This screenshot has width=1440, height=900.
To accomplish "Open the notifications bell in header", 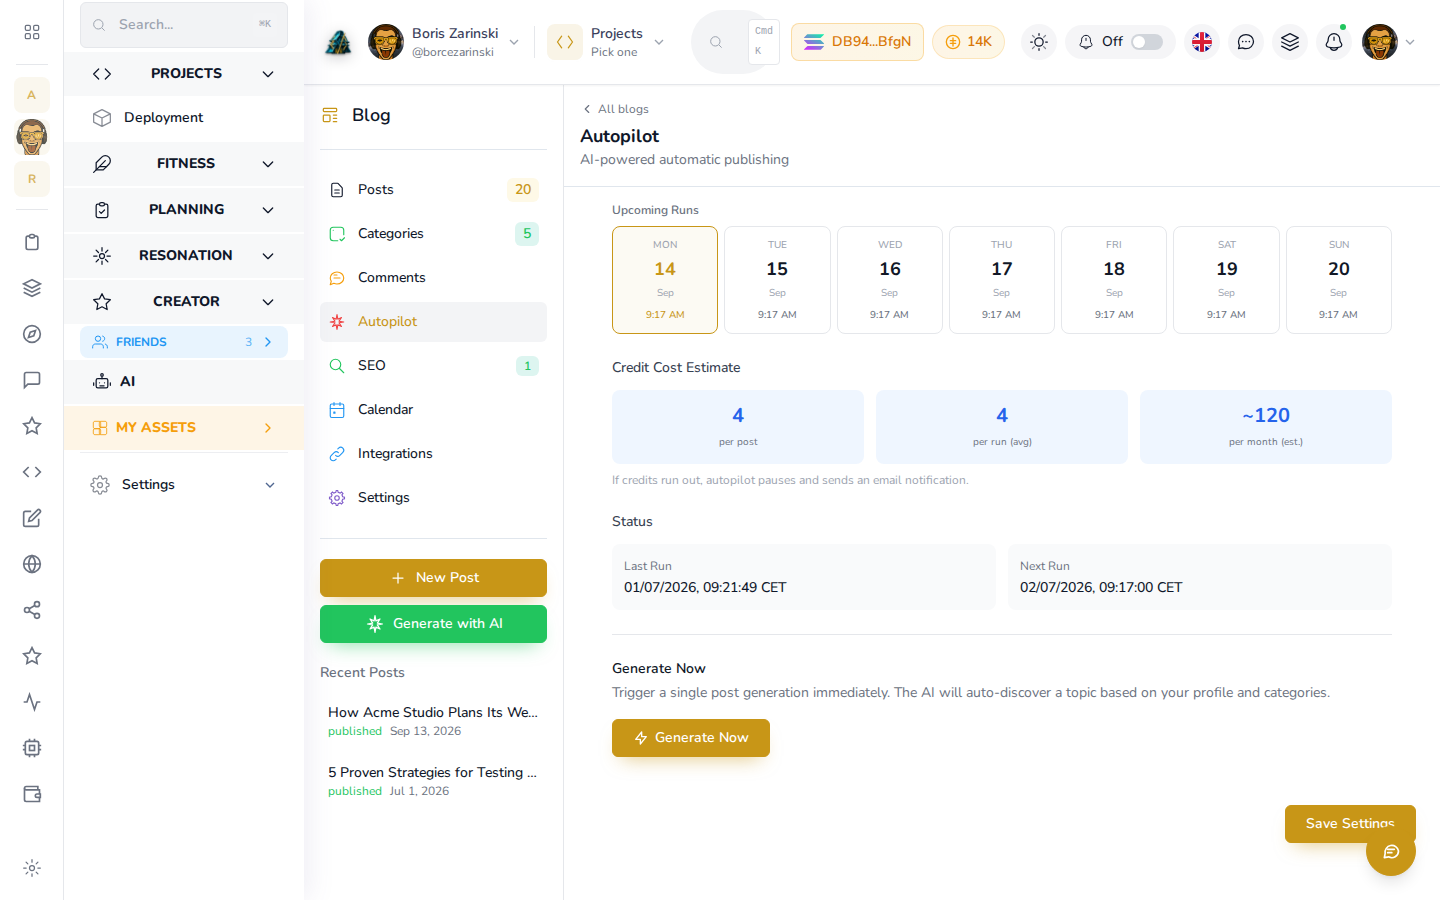I will [1334, 42].
